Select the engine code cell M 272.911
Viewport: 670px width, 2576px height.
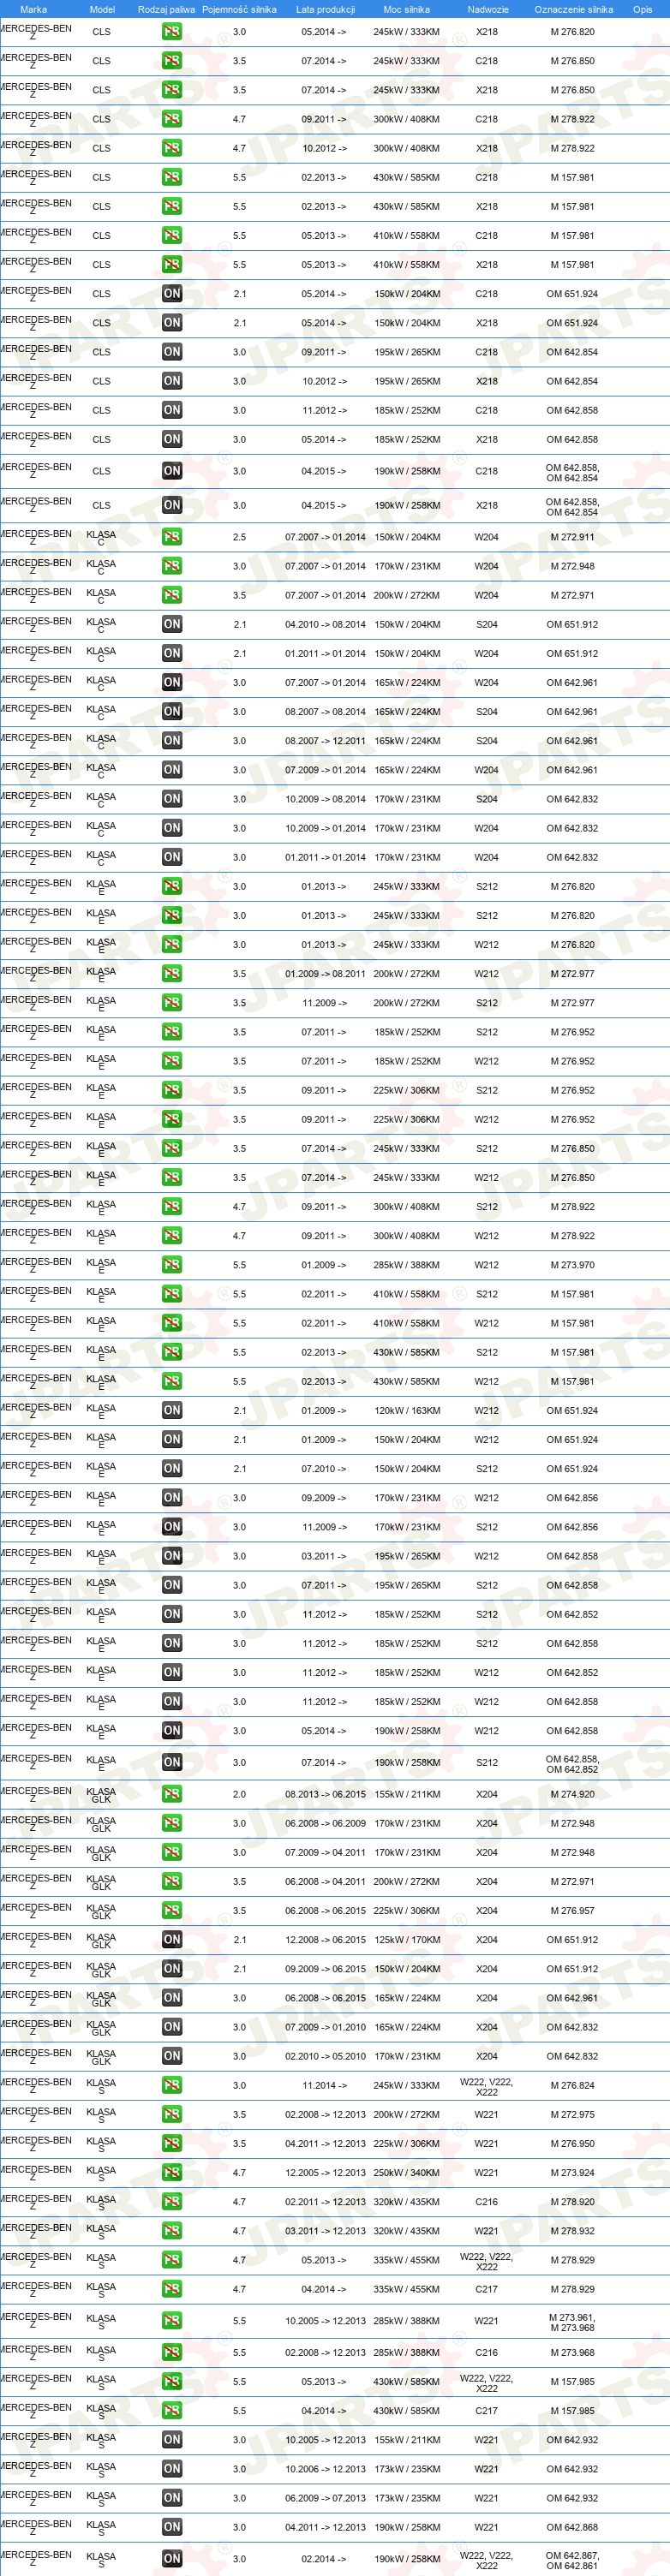tap(572, 537)
